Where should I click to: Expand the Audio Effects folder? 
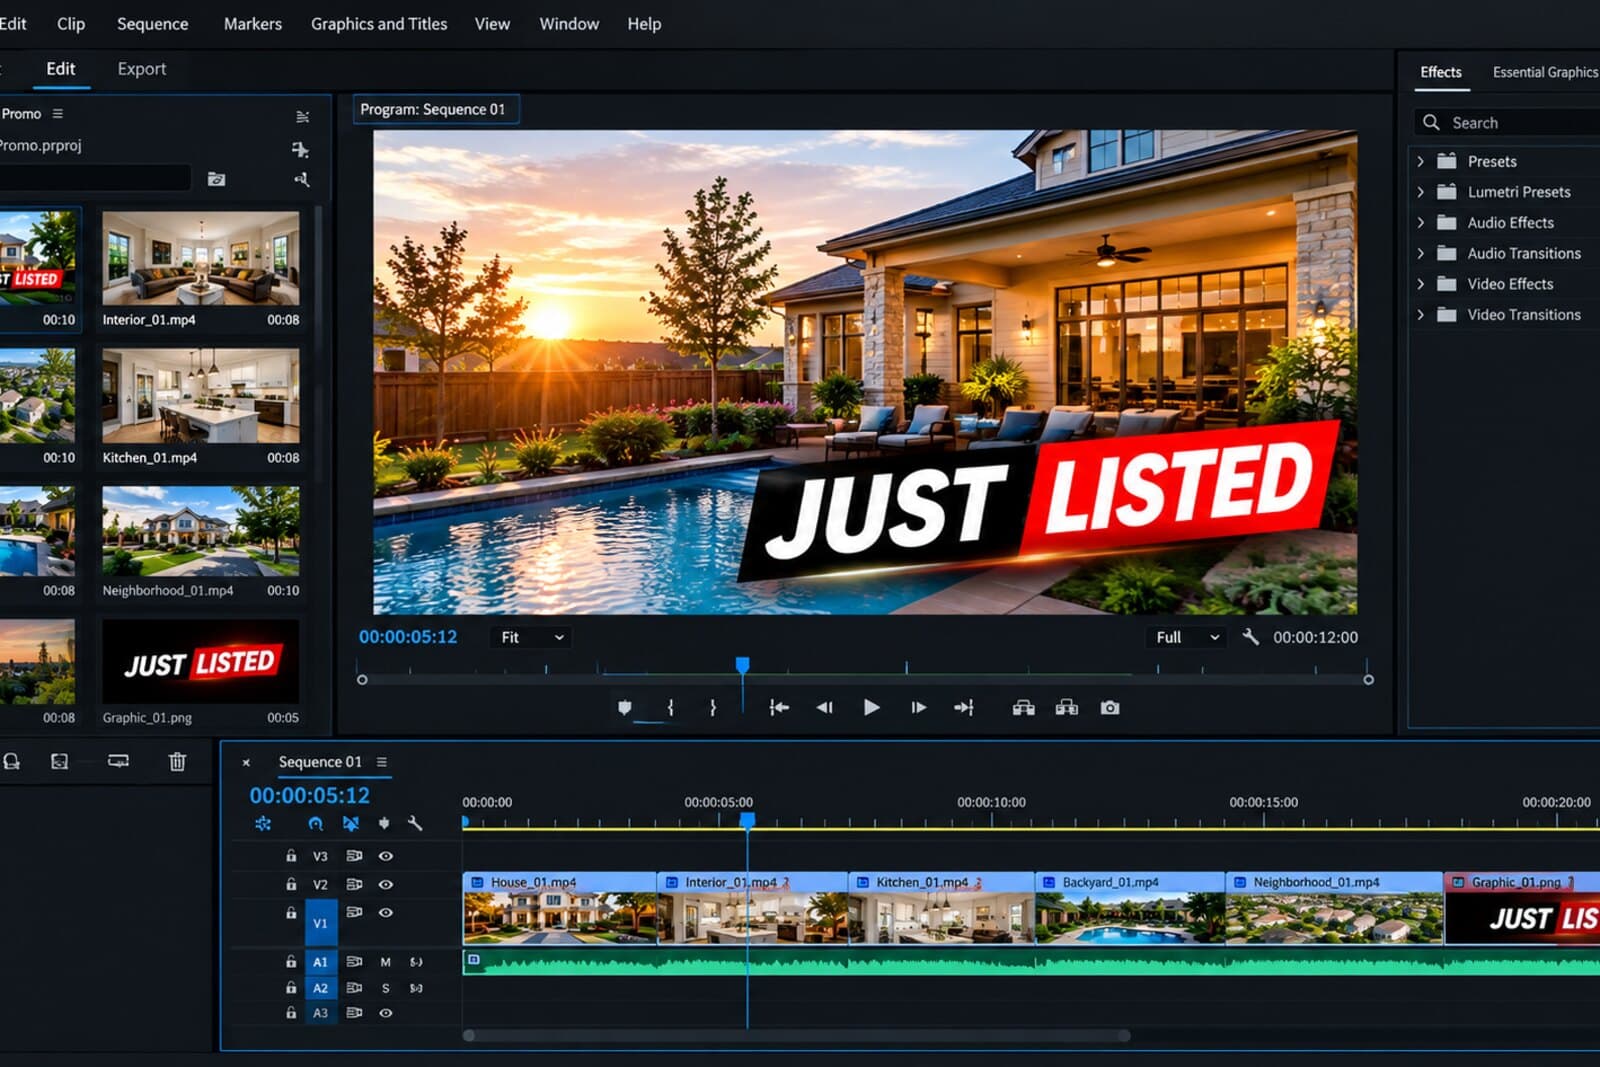tap(1420, 223)
